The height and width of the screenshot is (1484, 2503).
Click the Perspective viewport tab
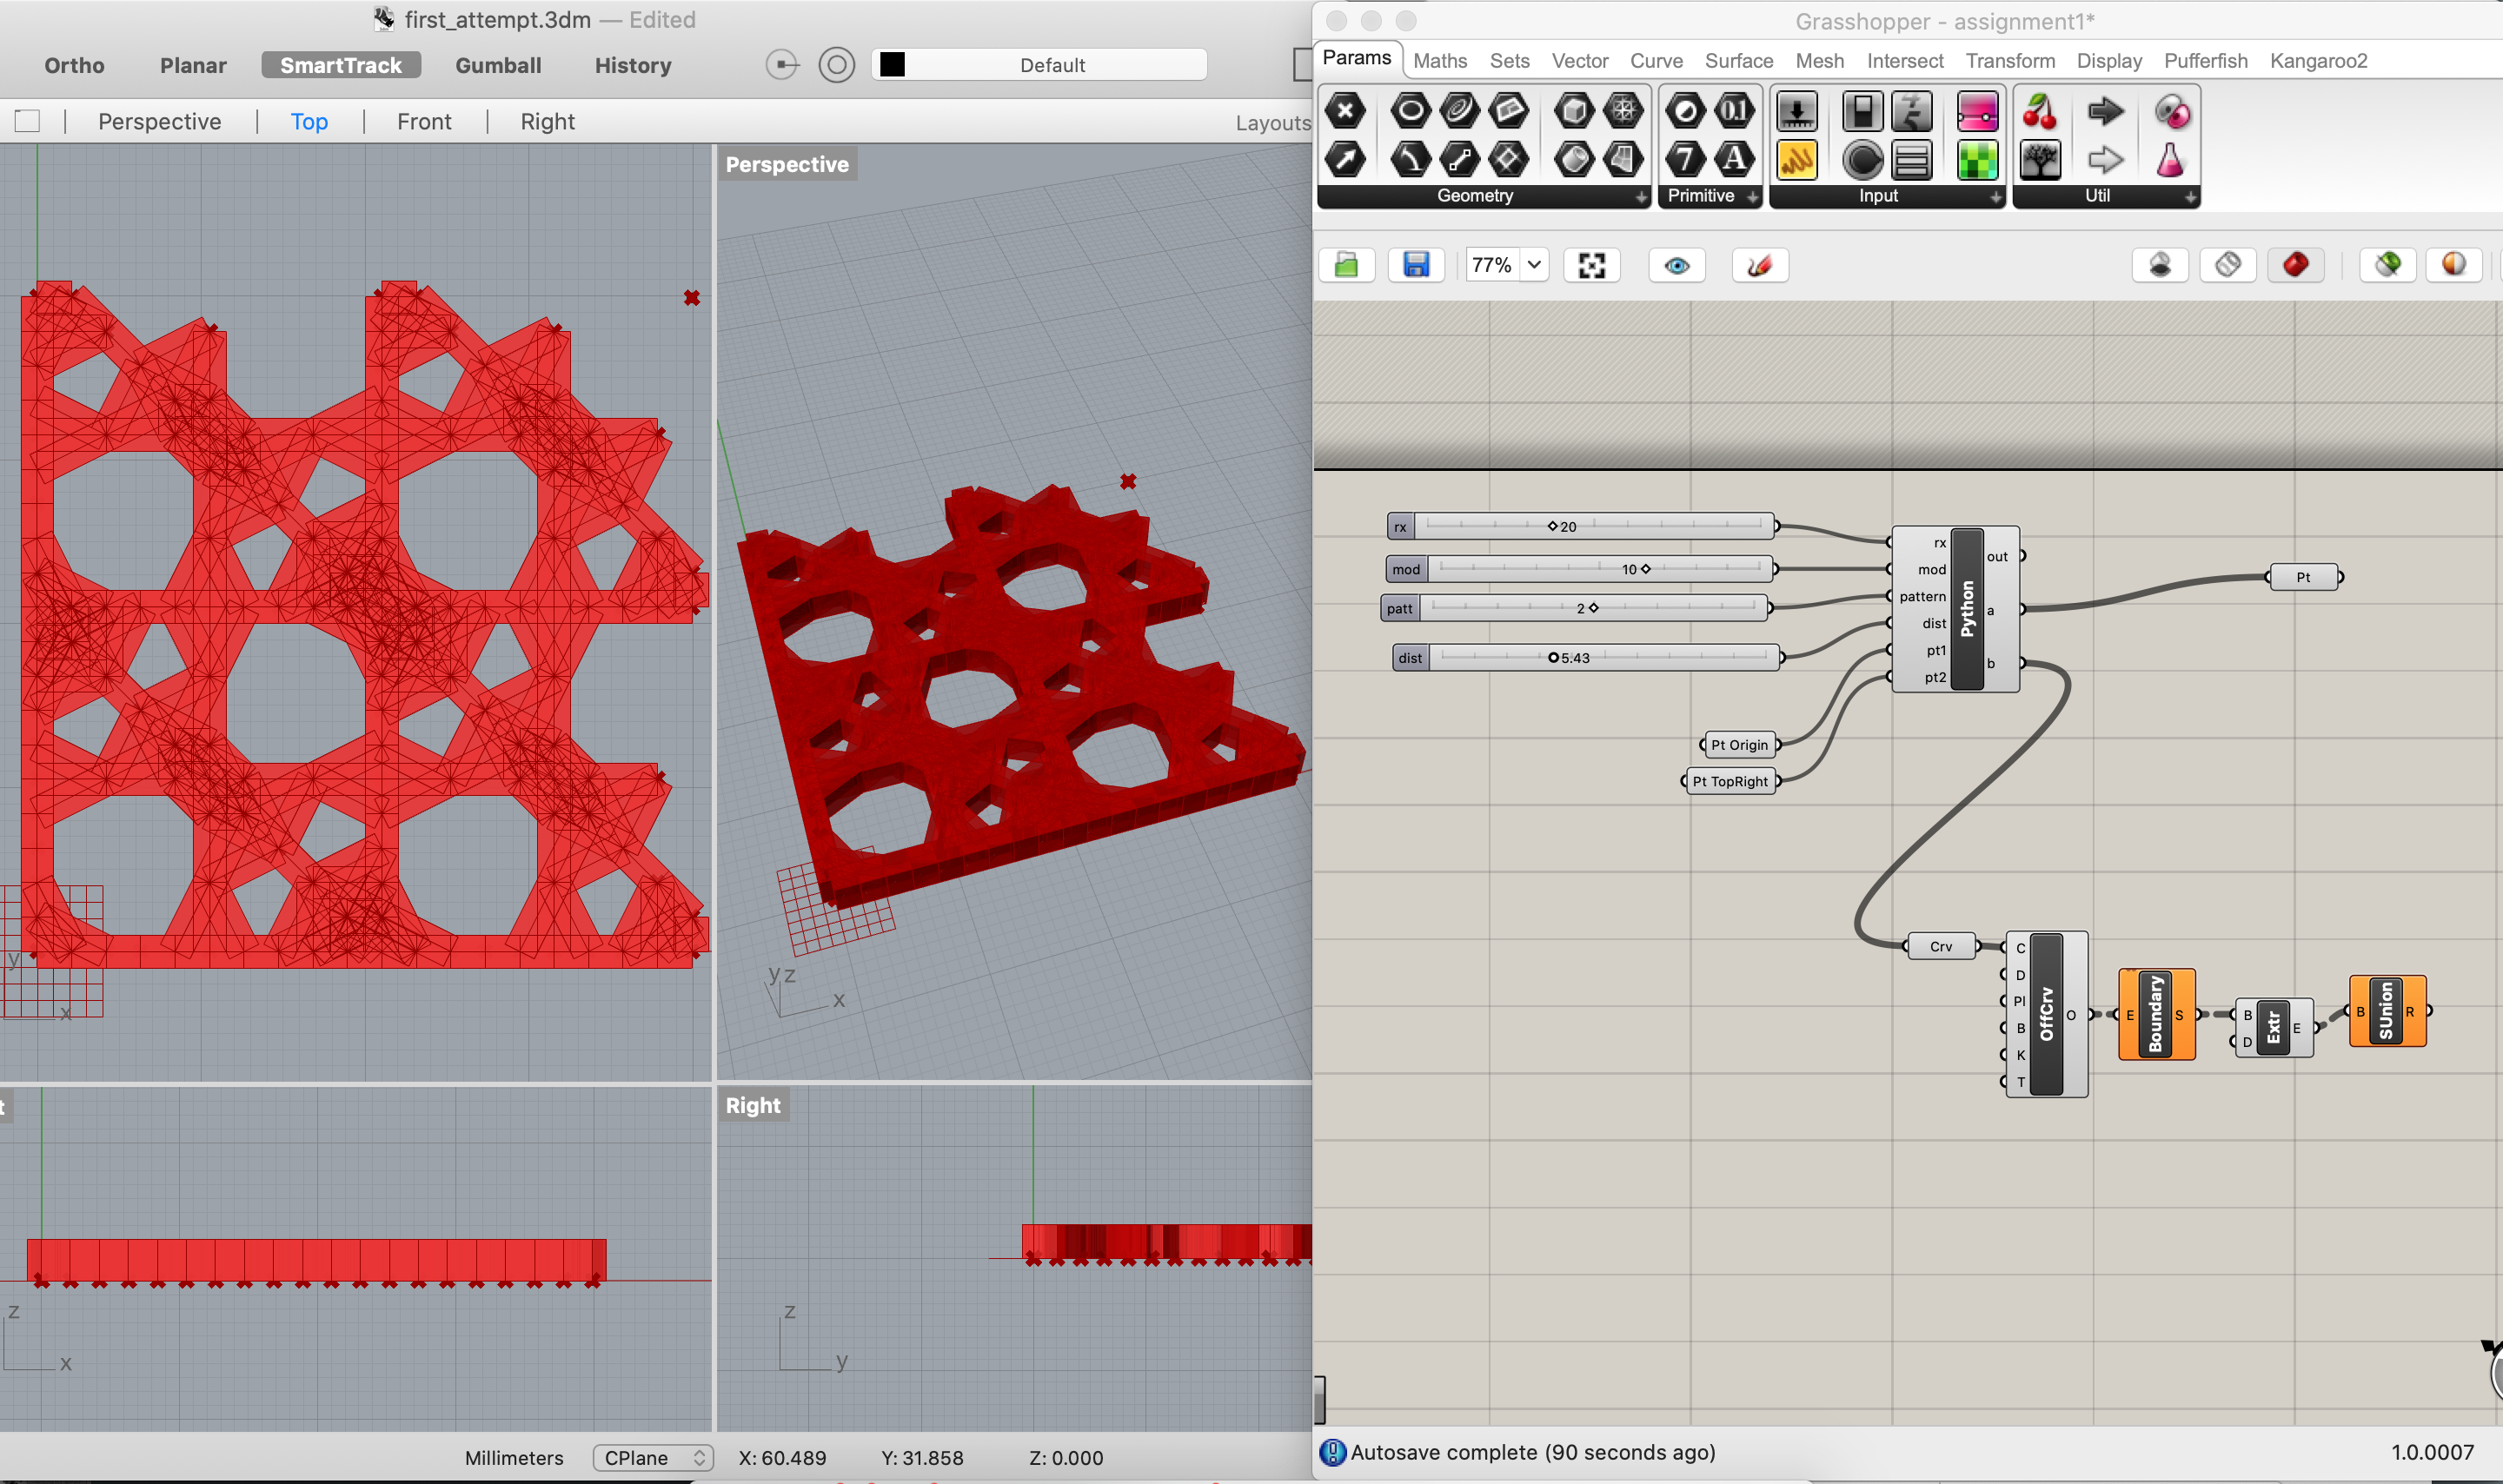[161, 120]
